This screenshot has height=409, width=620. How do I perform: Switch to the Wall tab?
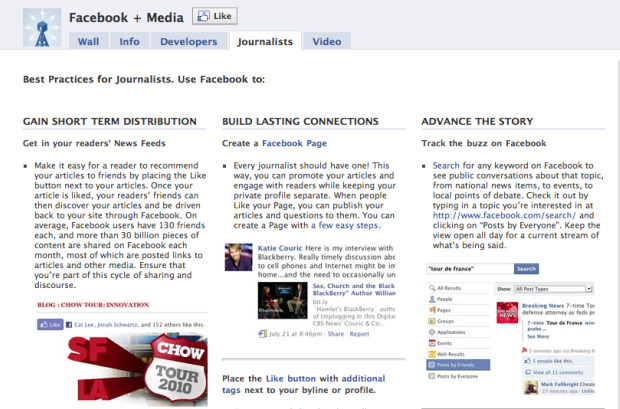coord(87,42)
